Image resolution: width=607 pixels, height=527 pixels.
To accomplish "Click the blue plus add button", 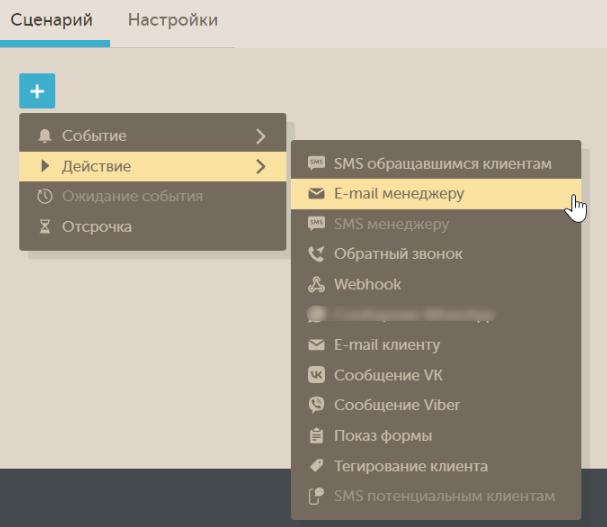I will pyautogui.click(x=37, y=91).
